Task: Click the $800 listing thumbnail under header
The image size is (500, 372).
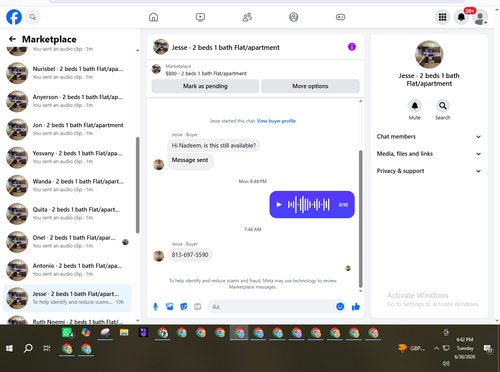Action: point(156,69)
